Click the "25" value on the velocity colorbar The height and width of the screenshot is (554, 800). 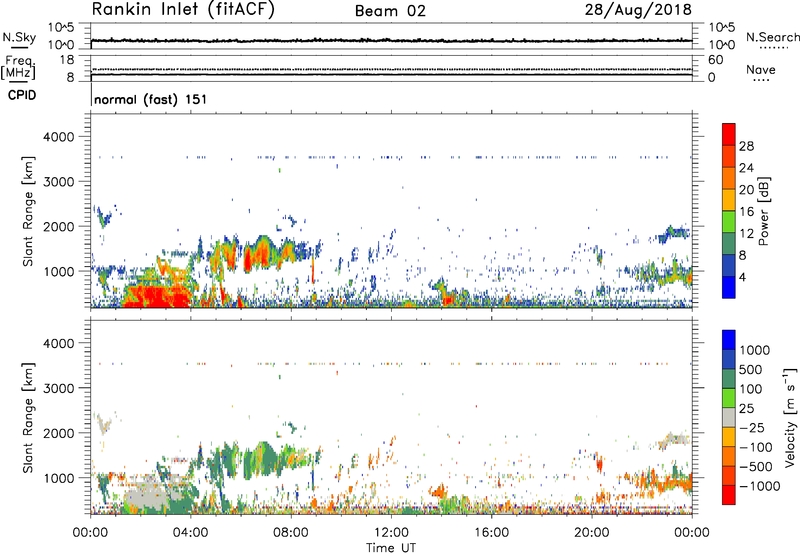point(746,409)
